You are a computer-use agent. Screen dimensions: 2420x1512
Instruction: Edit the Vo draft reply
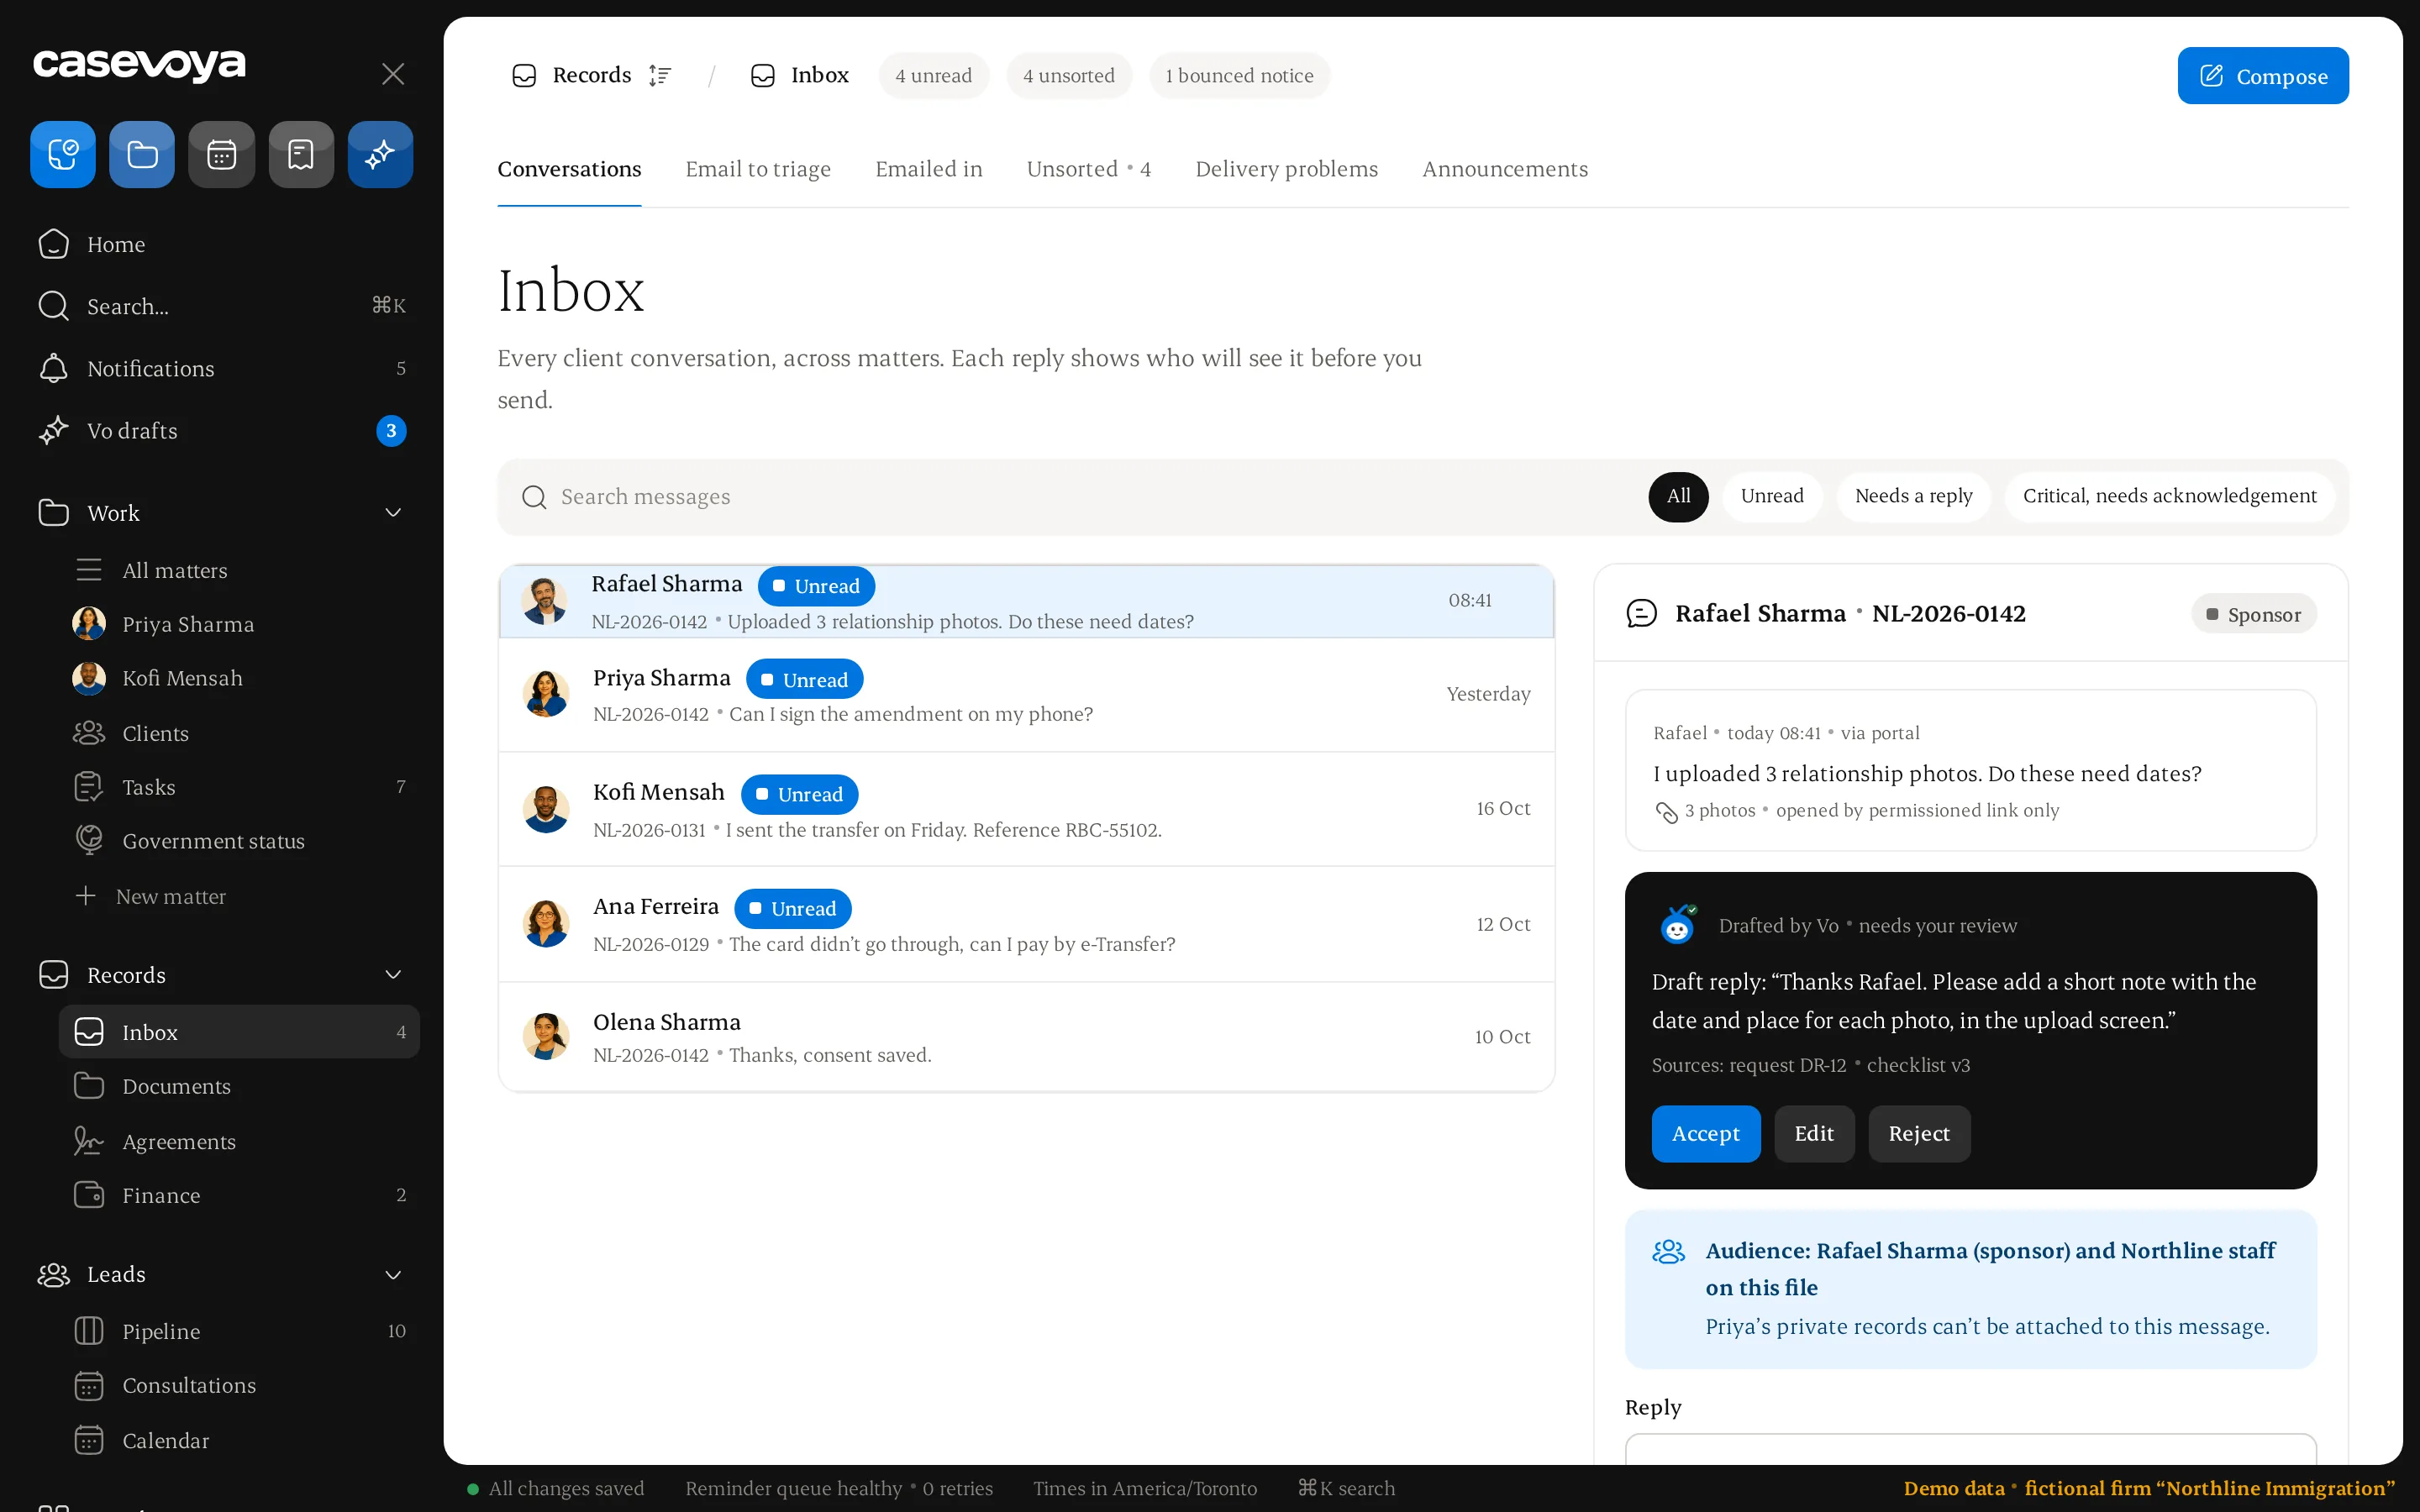coord(1814,1133)
